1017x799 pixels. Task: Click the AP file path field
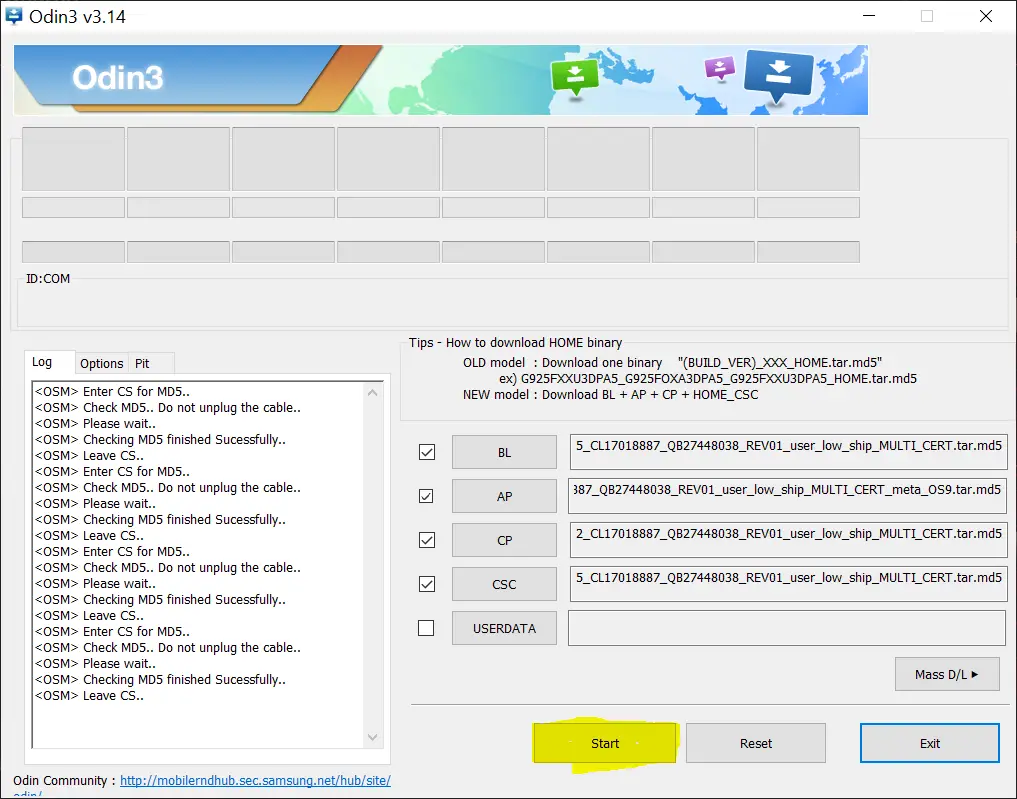click(787, 496)
